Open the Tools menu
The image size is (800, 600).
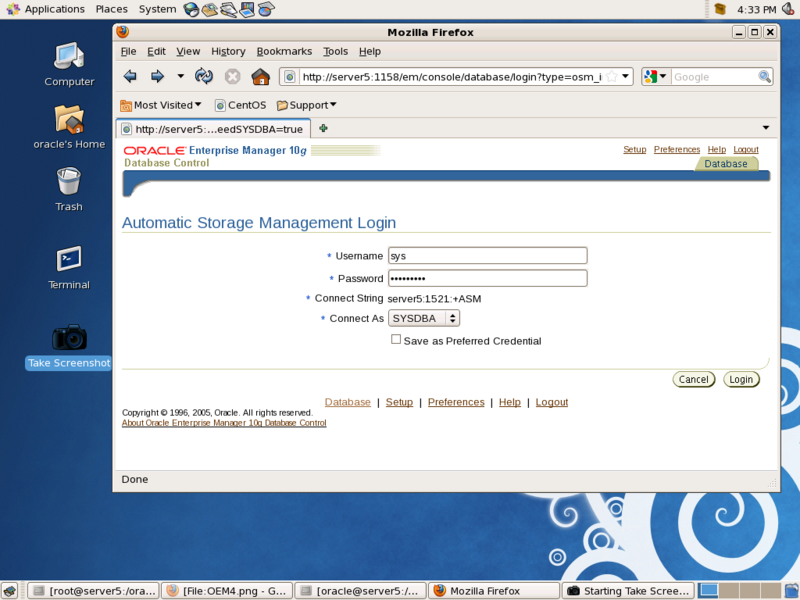tap(335, 52)
